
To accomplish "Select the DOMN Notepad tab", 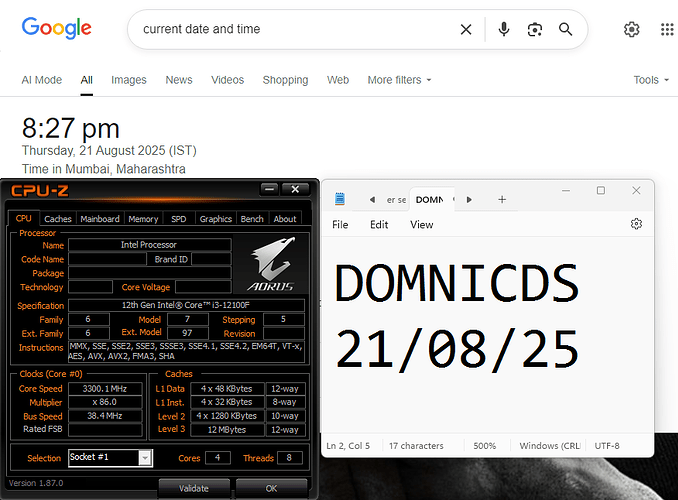I will [x=429, y=200].
